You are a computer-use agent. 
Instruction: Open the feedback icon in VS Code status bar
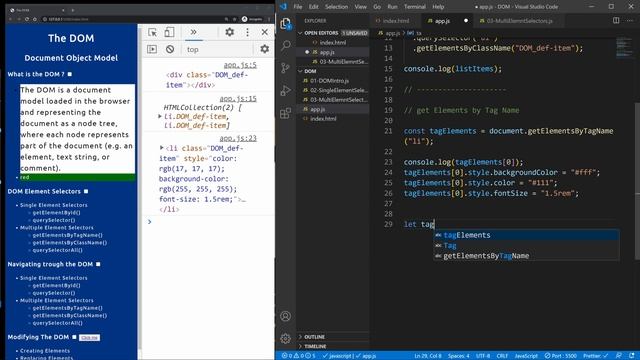tap(619, 356)
